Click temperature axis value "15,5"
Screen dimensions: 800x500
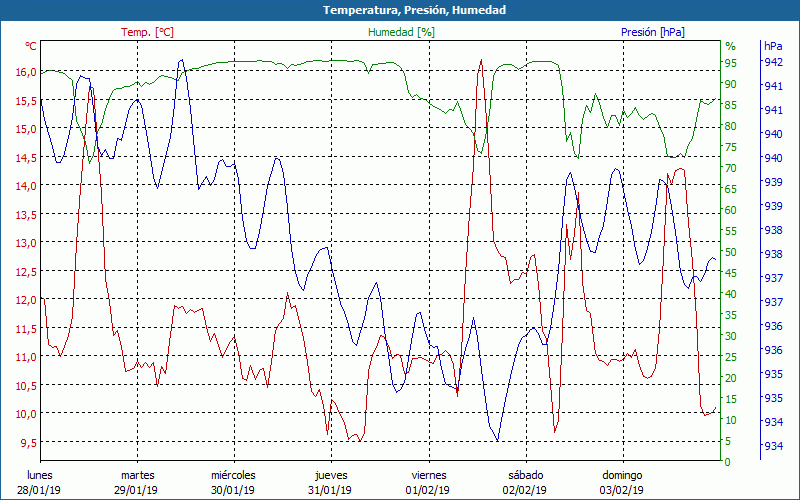click(x=27, y=100)
